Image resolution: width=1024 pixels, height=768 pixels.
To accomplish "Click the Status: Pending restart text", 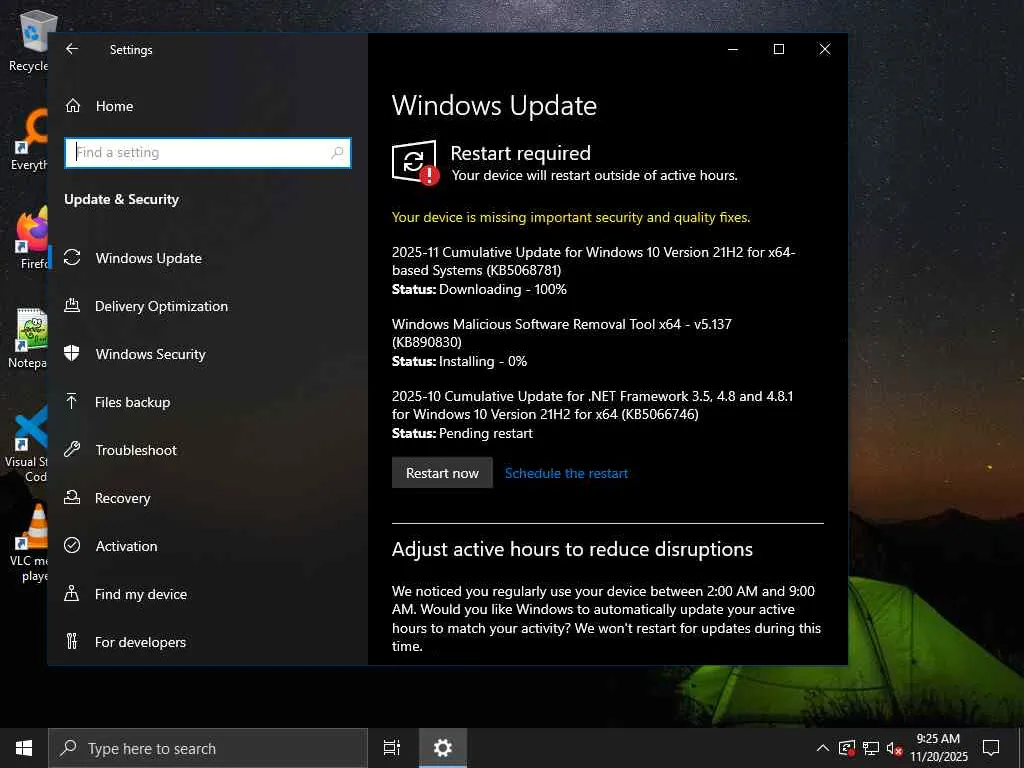I will click(462, 433).
